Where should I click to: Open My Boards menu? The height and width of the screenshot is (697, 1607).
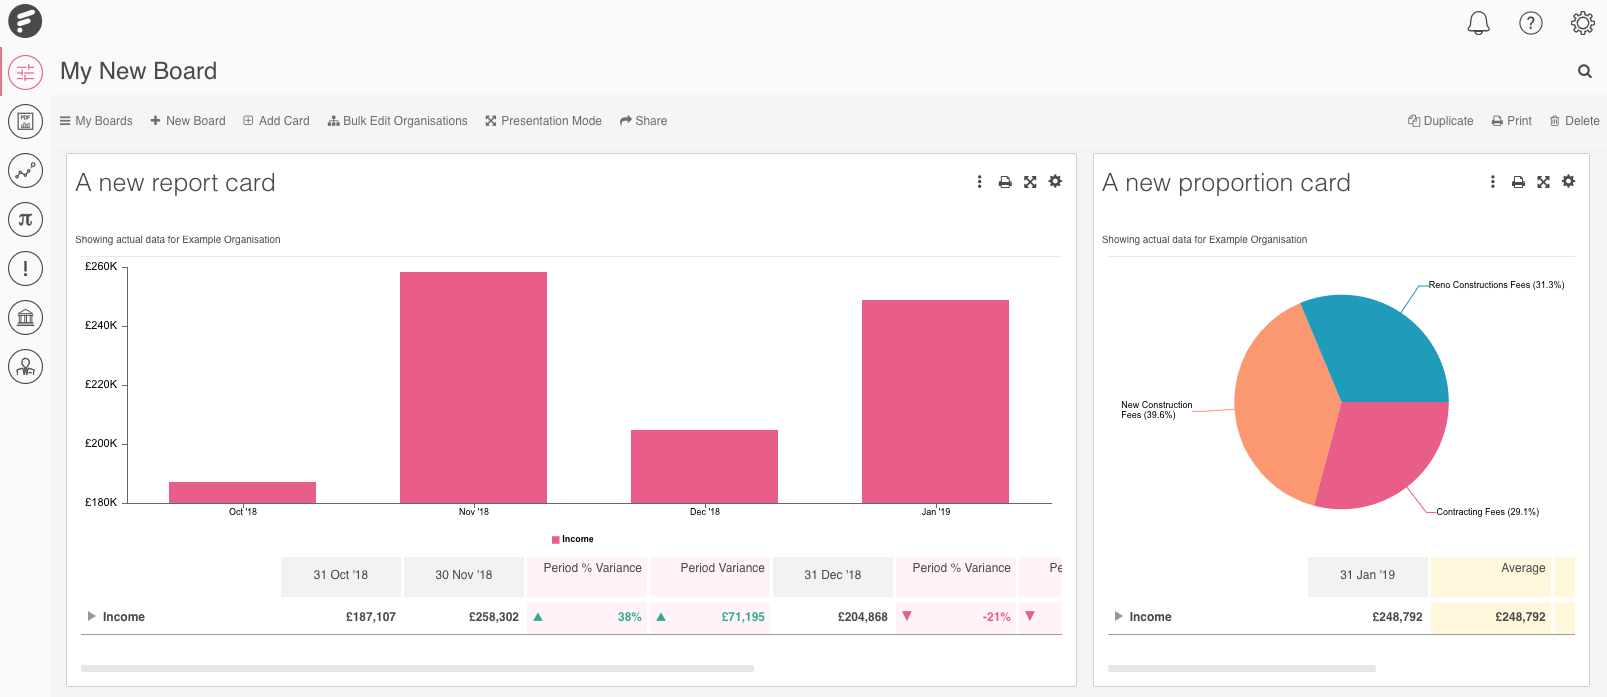[x=96, y=121]
